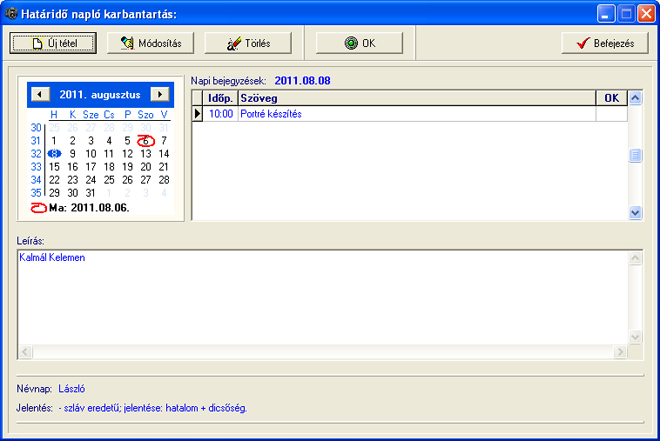The height and width of the screenshot is (441, 660).
Task: Select August 22 in the calendar
Action: [x=54, y=180]
